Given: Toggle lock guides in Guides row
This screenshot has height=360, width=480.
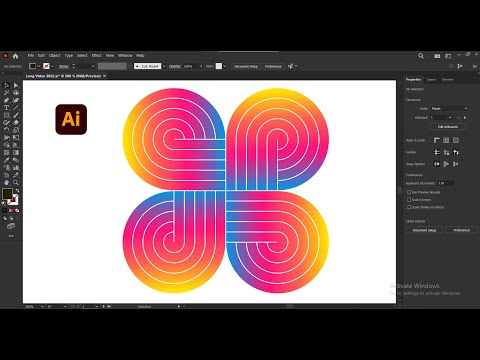Looking at the screenshot, I should [446, 152].
